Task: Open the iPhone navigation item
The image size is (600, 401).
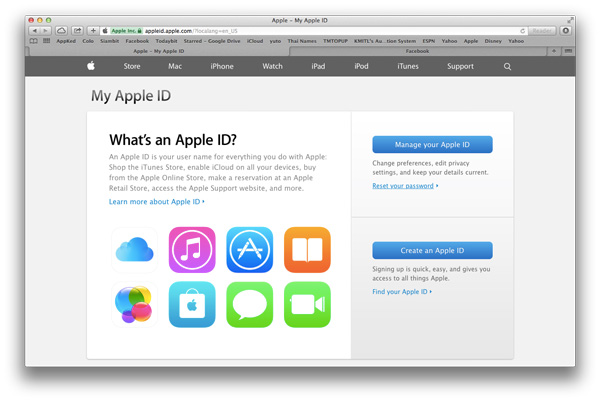Action: point(222,66)
